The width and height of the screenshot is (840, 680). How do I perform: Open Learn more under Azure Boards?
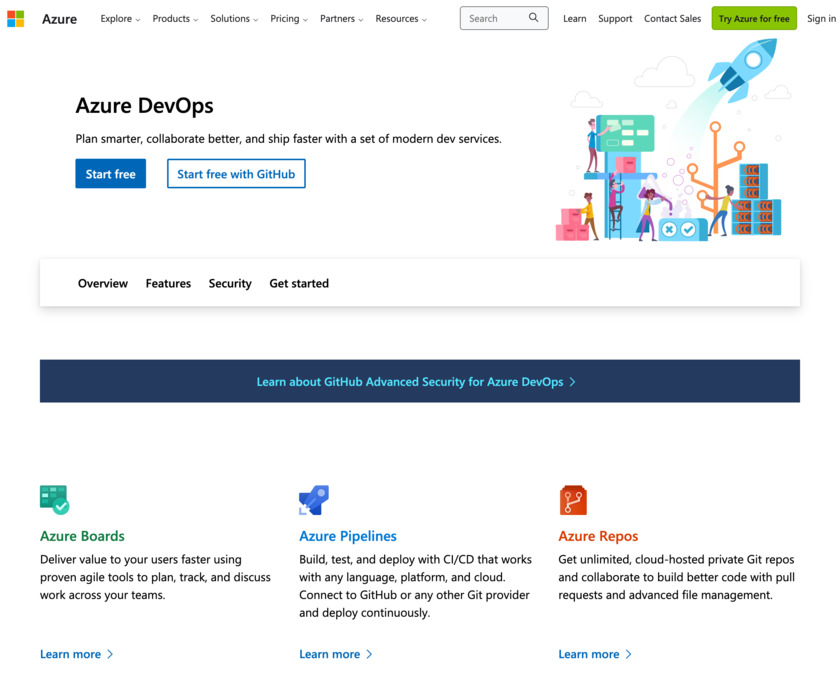77,654
